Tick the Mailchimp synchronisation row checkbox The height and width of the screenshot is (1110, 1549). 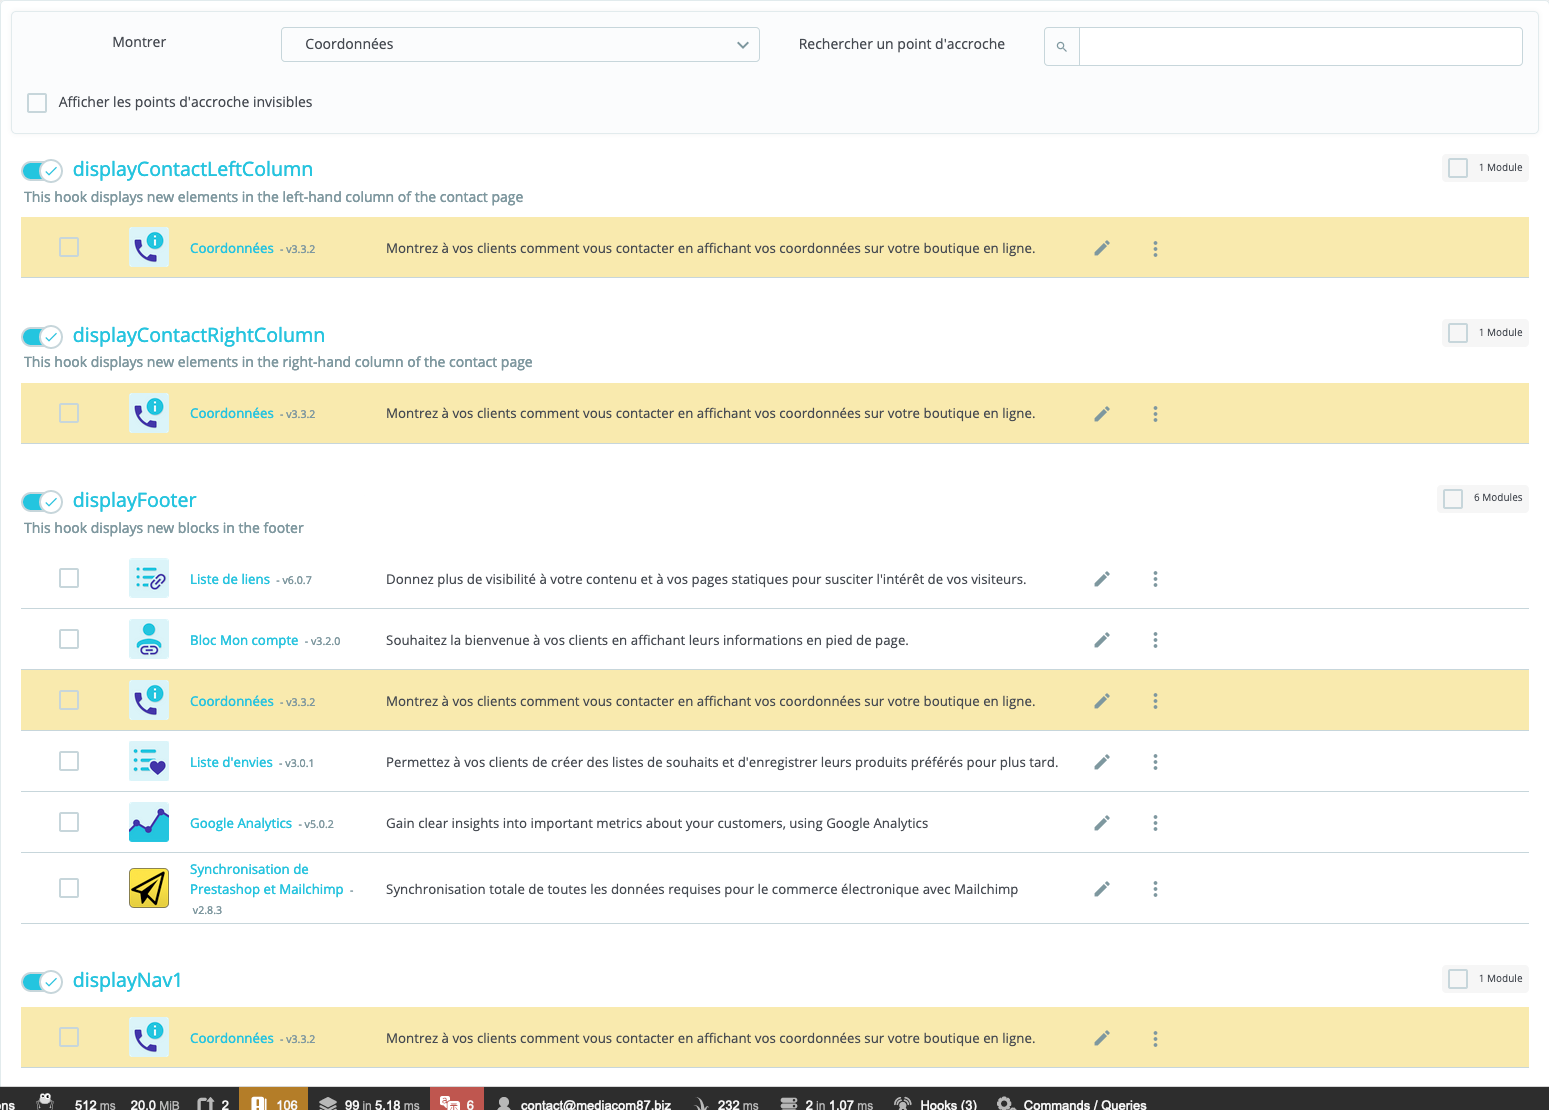(69, 888)
